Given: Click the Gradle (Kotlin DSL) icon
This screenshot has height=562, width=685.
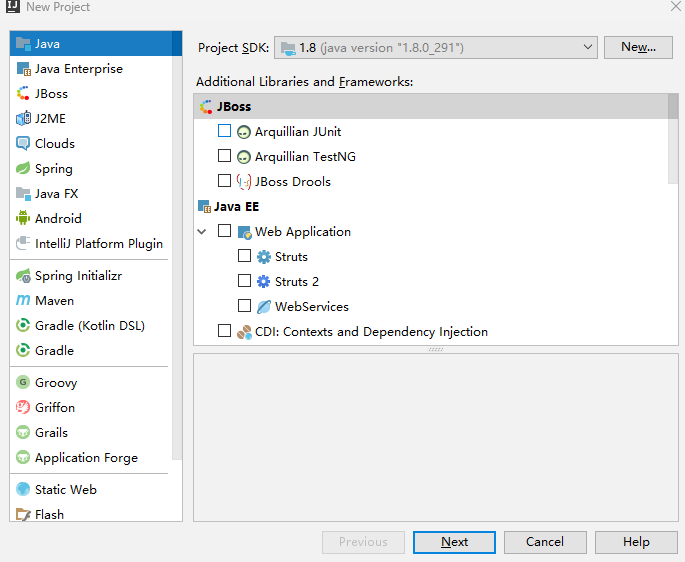Looking at the screenshot, I should (x=23, y=325).
